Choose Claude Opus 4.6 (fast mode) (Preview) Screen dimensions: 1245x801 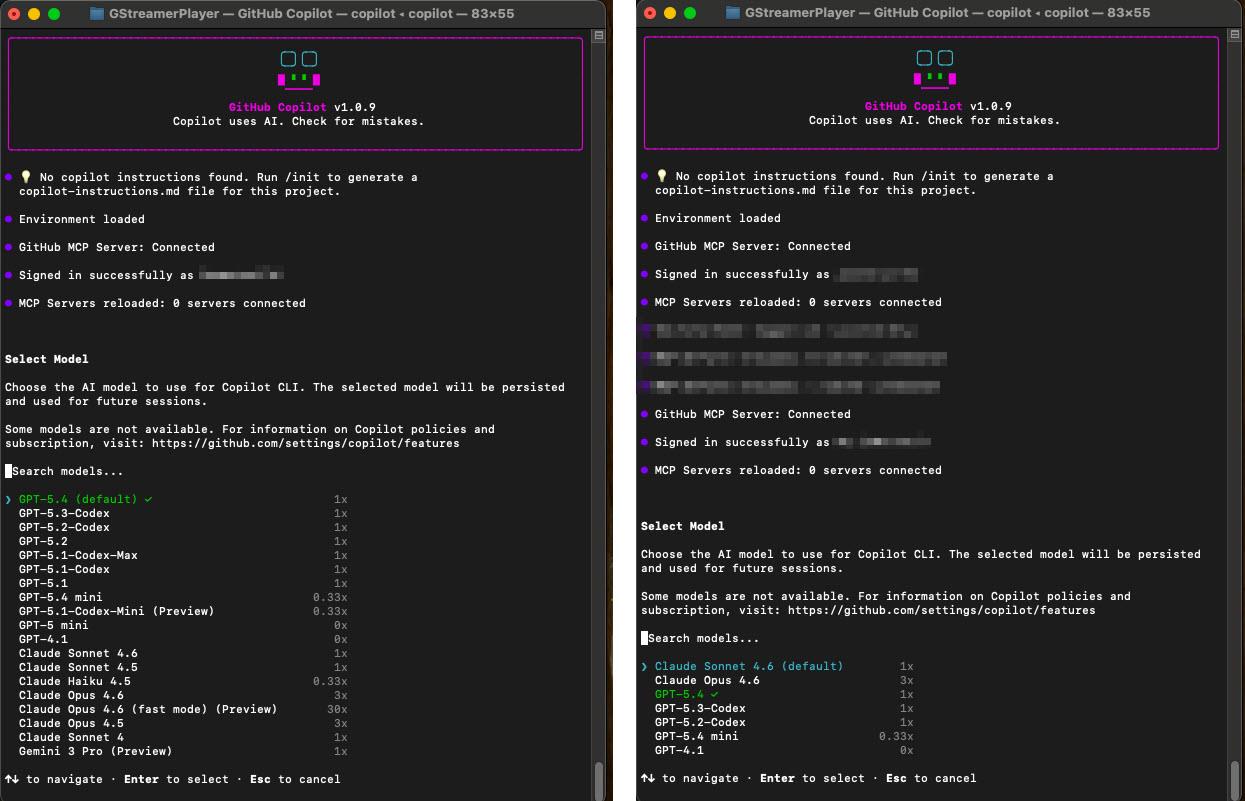(147, 709)
